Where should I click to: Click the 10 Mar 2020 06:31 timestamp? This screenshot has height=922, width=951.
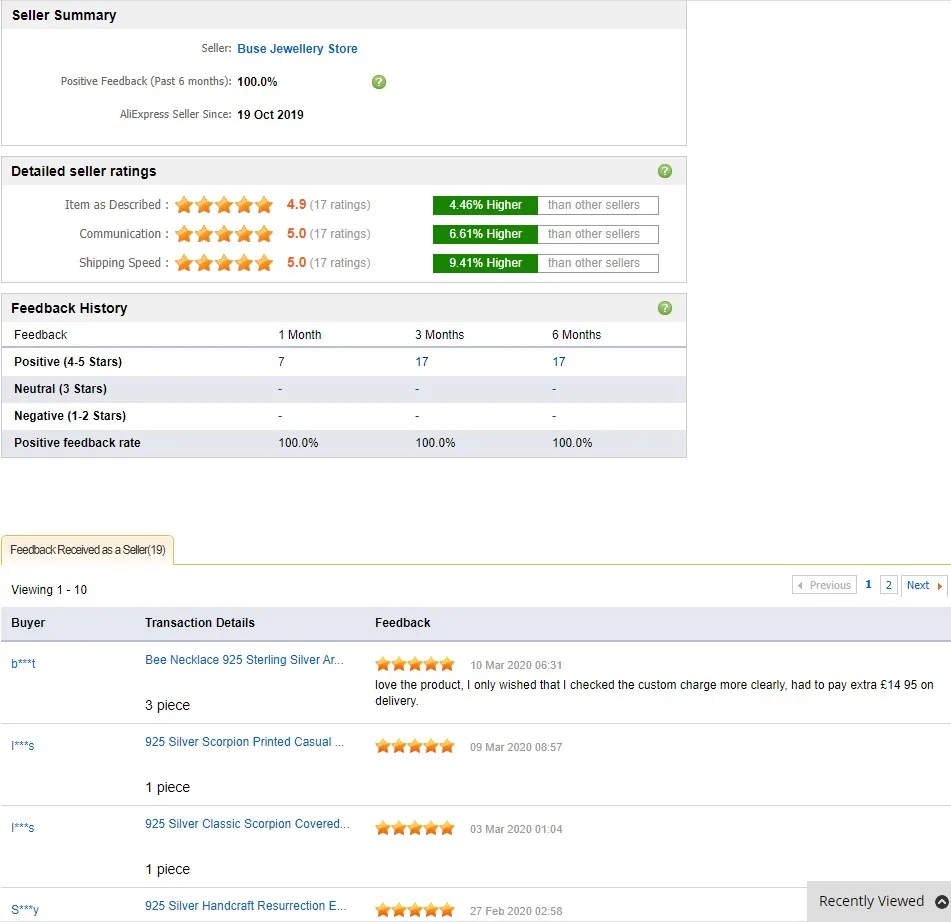pyautogui.click(x=516, y=665)
